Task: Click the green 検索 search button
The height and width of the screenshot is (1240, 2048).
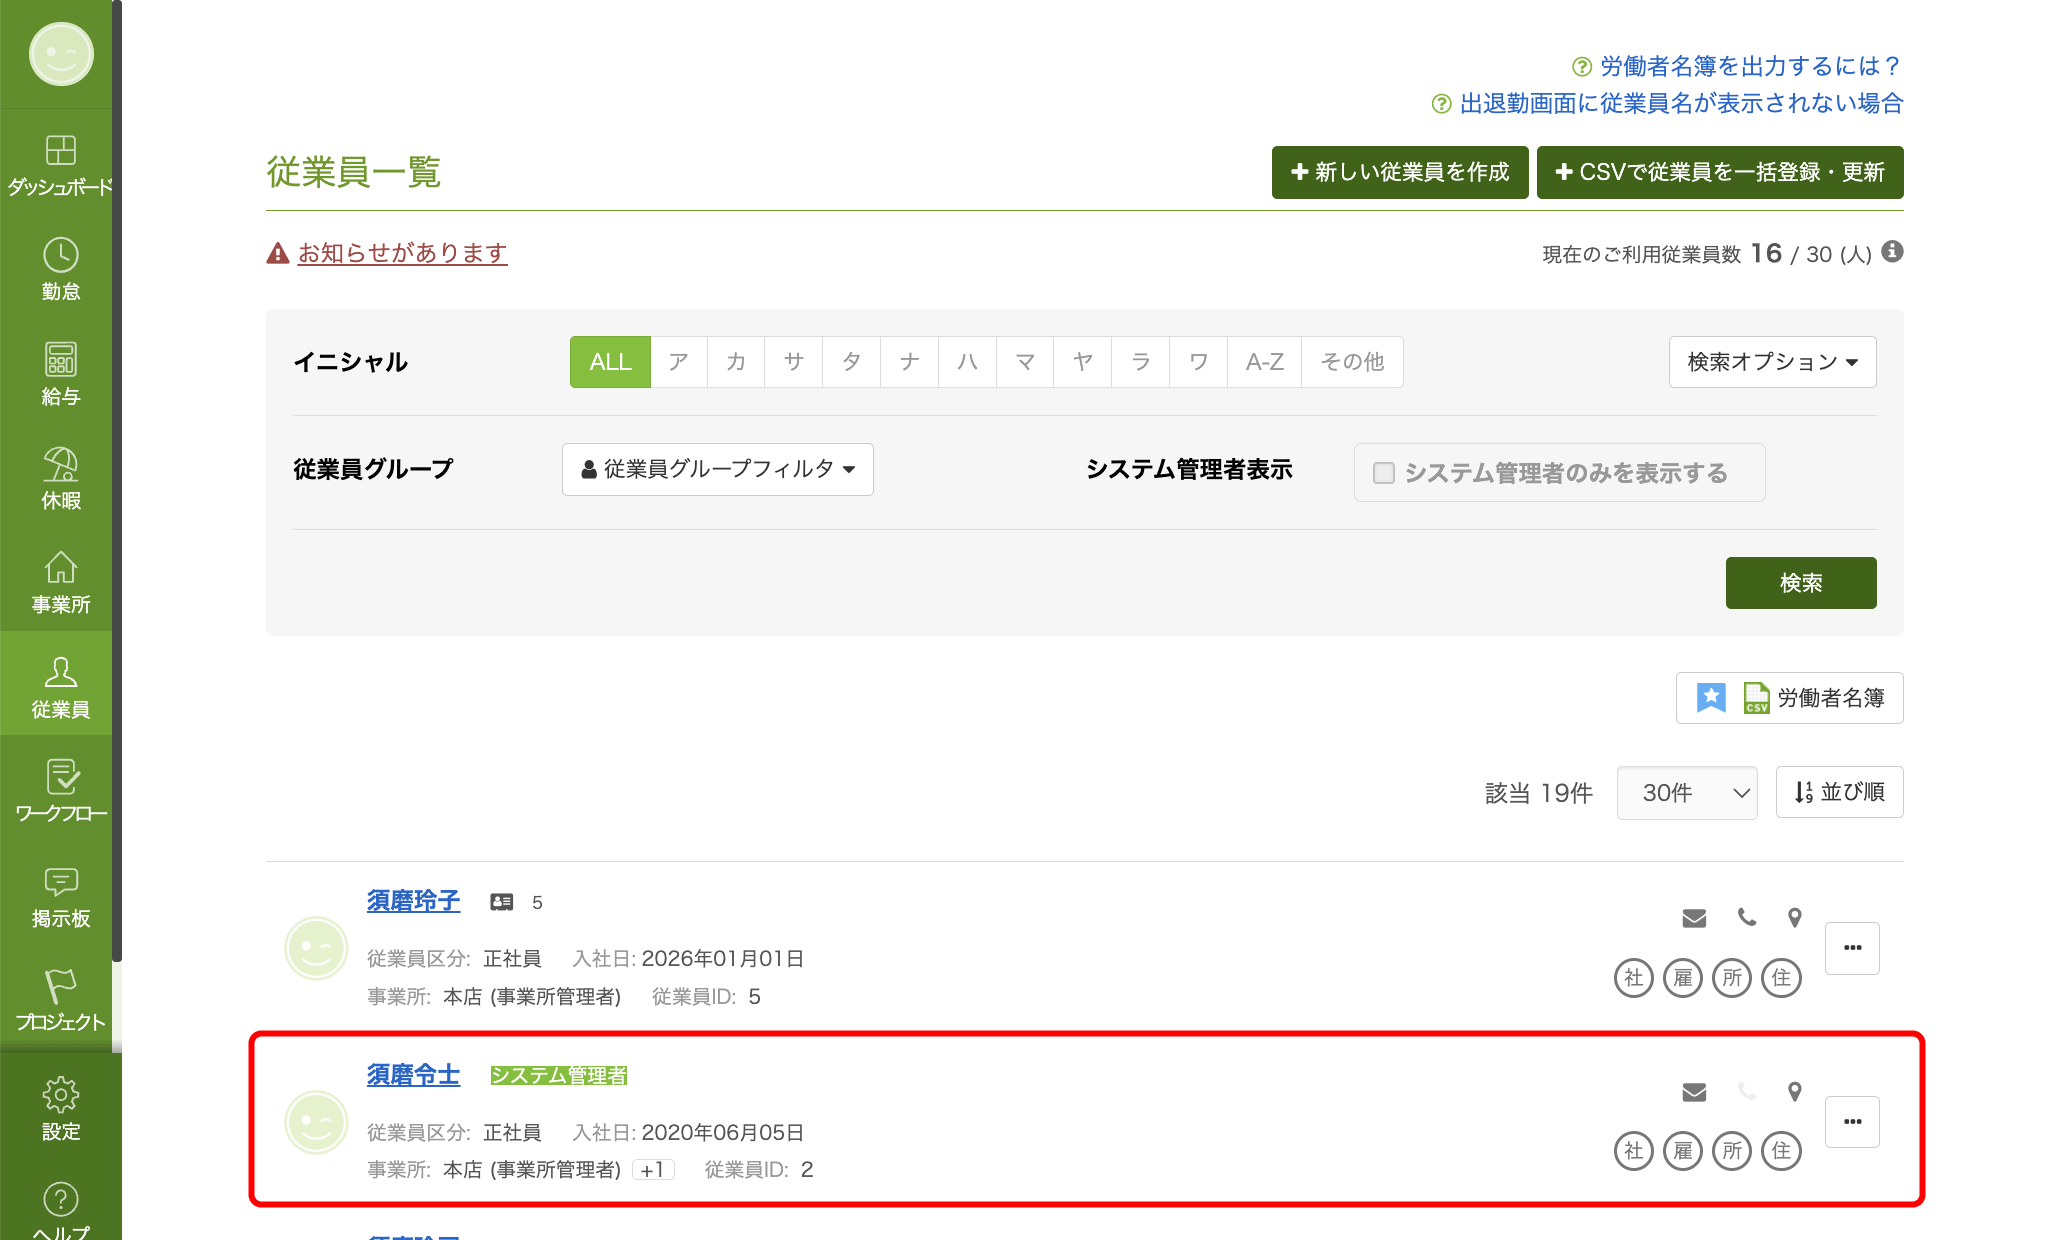Action: (x=1801, y=583)
